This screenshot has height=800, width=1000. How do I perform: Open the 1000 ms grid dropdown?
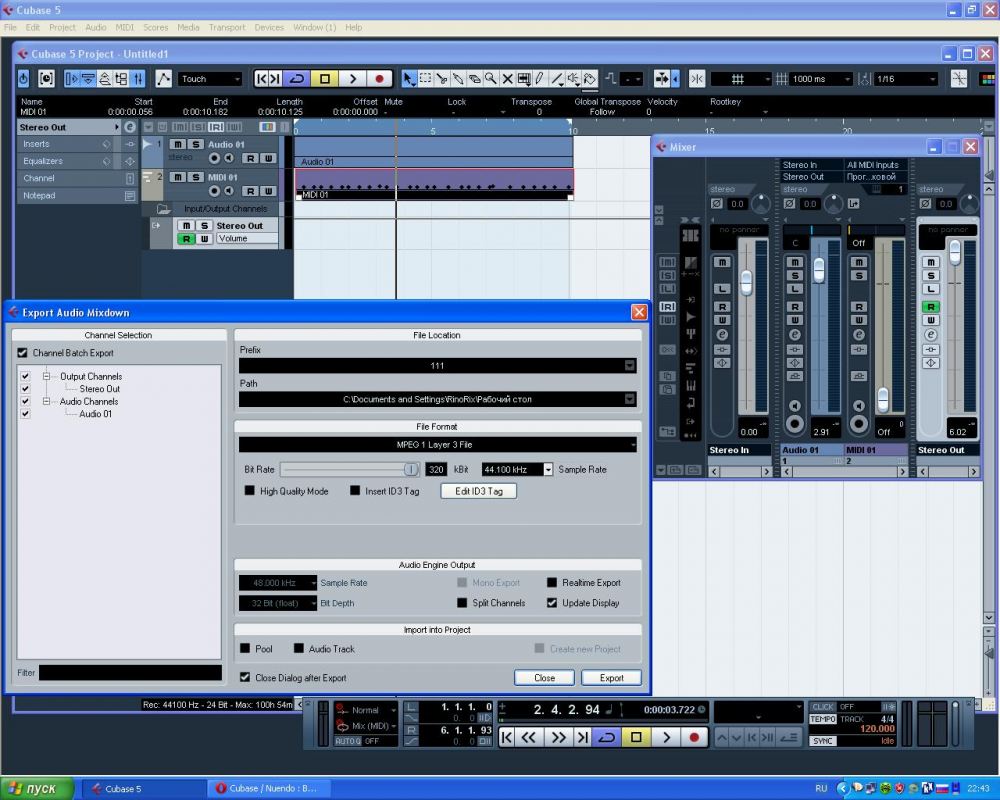pyautogui.click(x=820, y=79)
